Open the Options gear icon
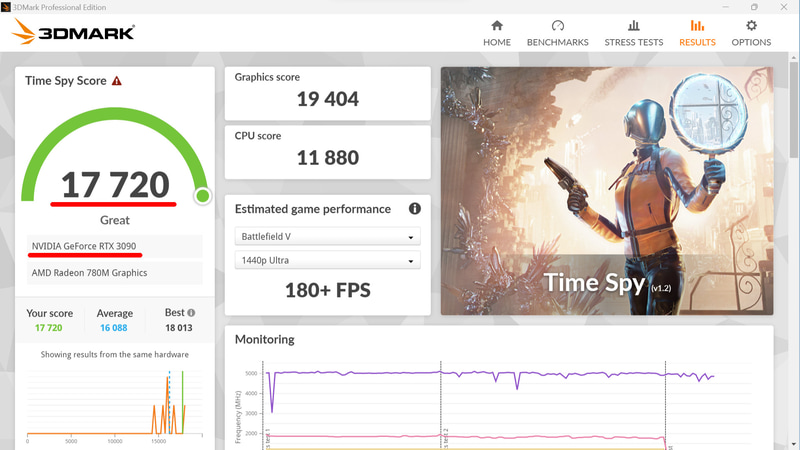 tap(751, 26)
